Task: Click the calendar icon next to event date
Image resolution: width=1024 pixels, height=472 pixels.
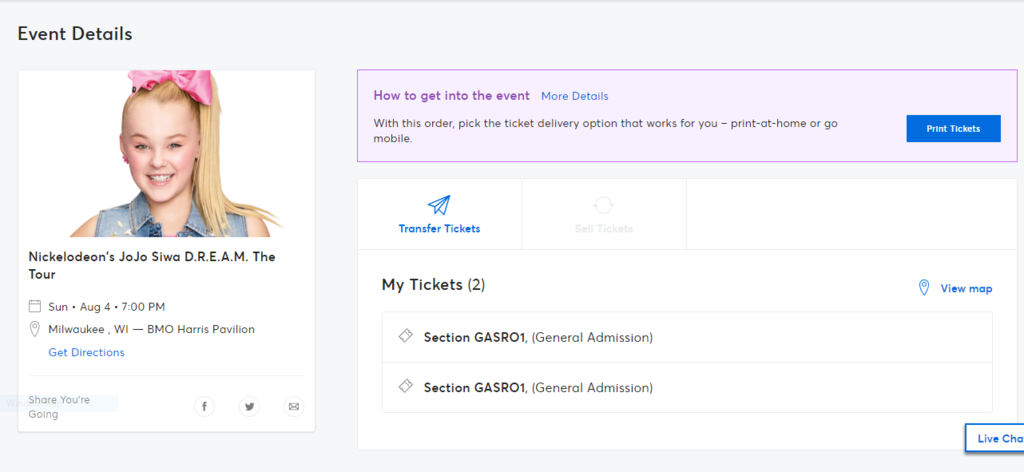Action: (35, 306)
